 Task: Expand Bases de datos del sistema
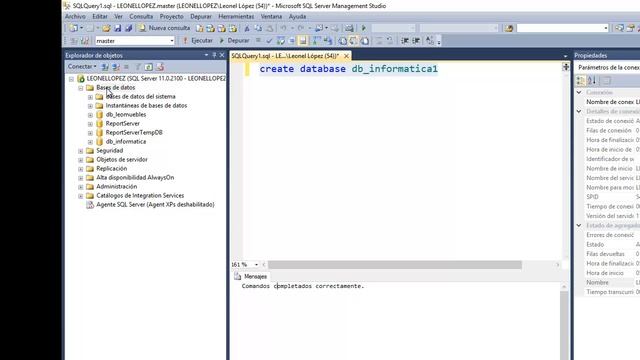point(90,97)
